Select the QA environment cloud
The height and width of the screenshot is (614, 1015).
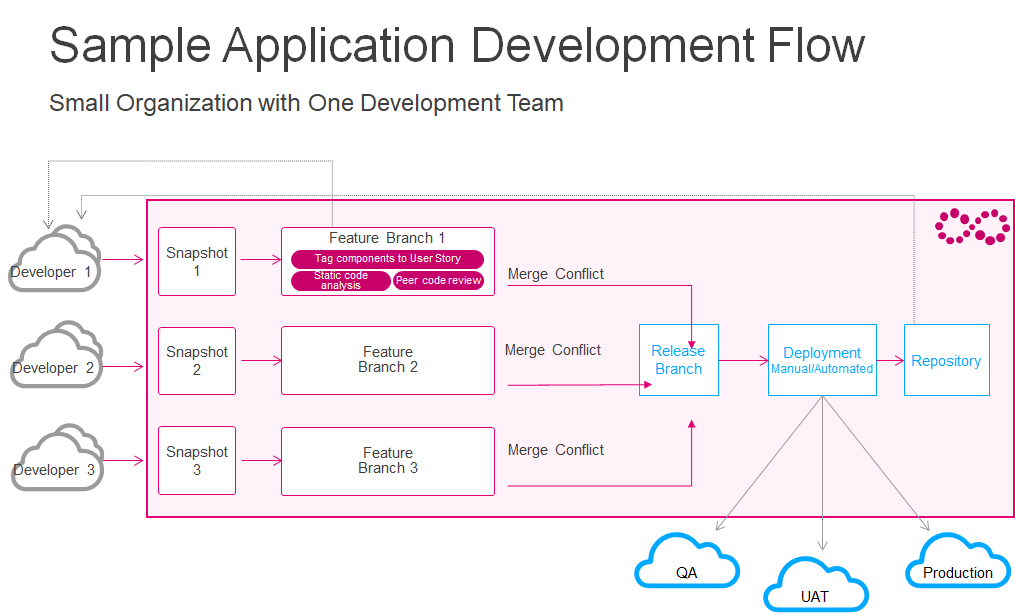(x=687, y=560)
